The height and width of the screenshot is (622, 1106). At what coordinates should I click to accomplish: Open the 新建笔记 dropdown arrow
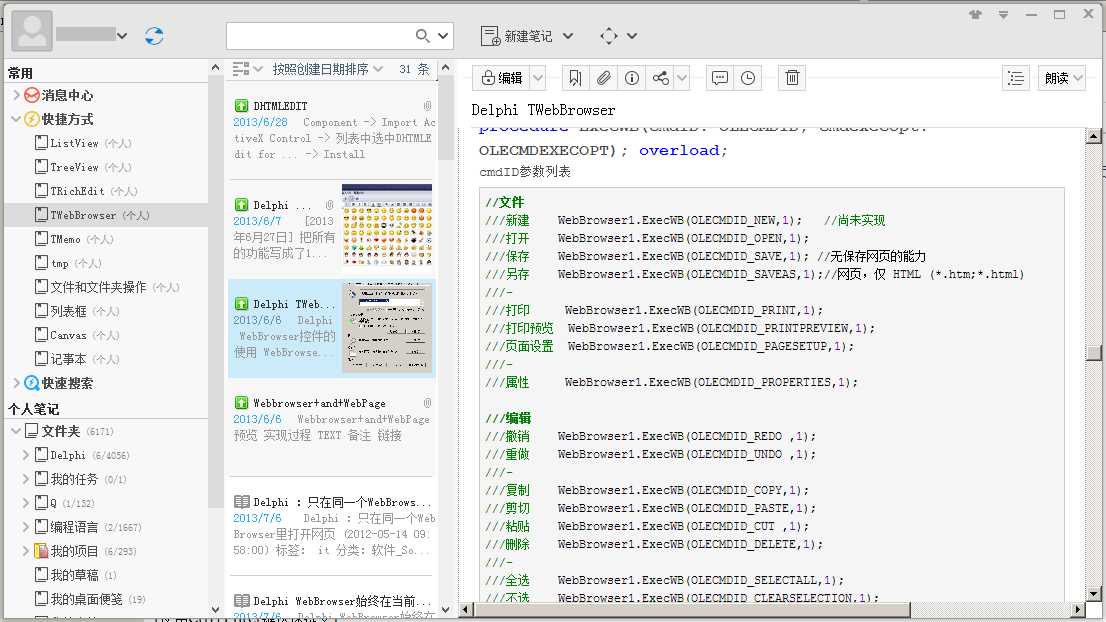click(568, 36)
